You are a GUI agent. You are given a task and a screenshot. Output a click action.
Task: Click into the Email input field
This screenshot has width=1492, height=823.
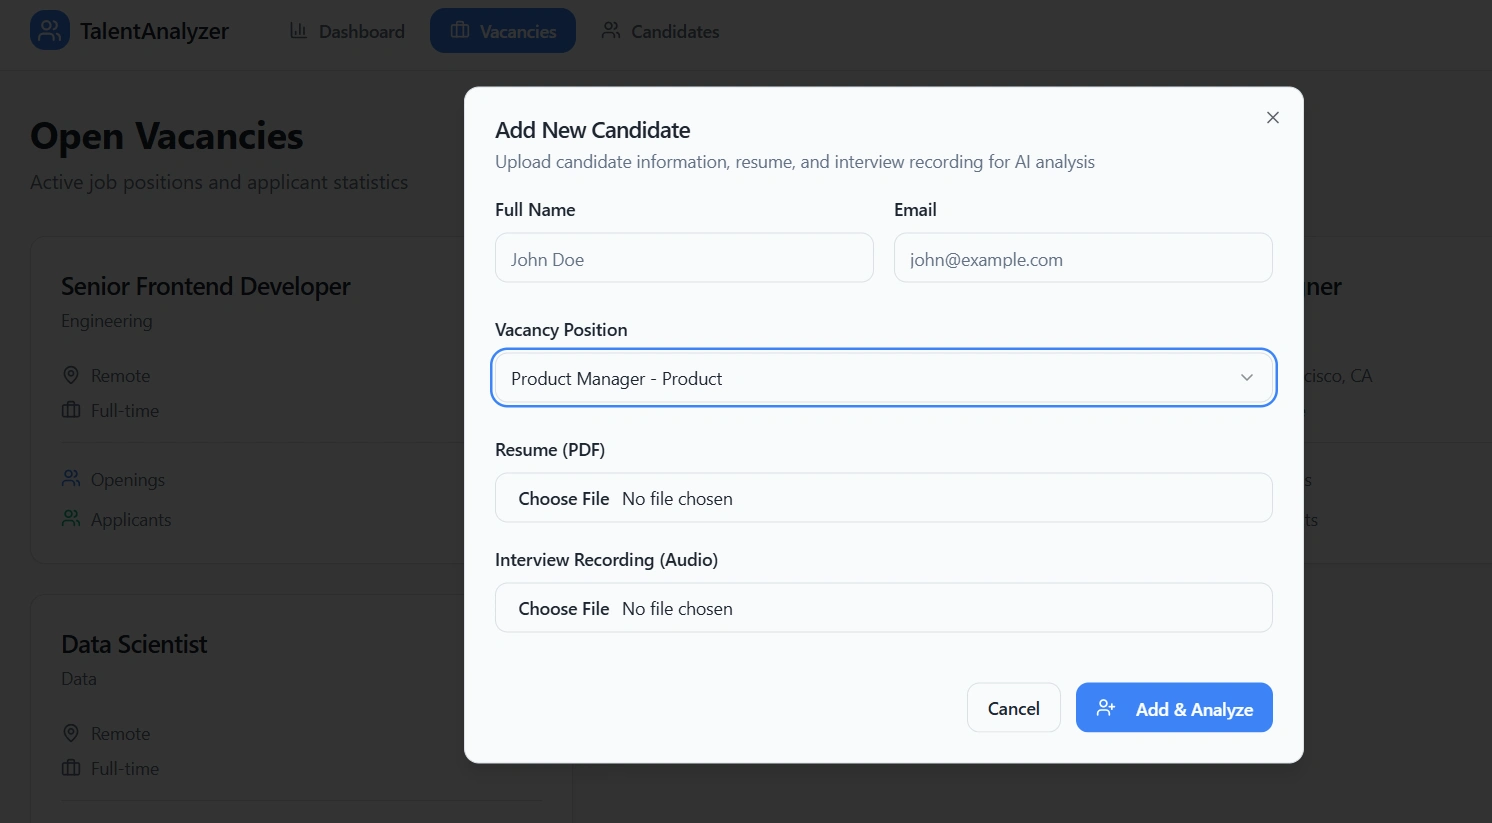pos(1083,258)
